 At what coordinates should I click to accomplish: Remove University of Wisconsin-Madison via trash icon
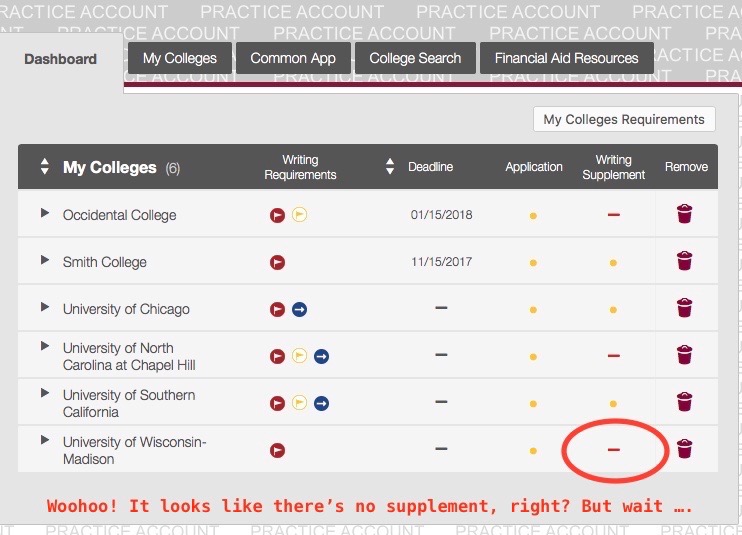coord(684,449)
